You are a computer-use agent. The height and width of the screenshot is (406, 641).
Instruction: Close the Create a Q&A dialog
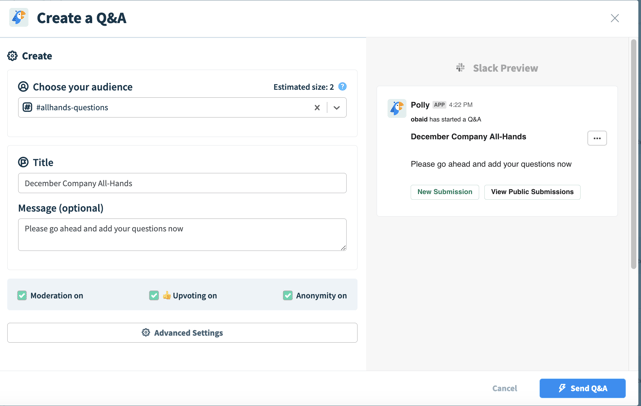pos(614,18)
